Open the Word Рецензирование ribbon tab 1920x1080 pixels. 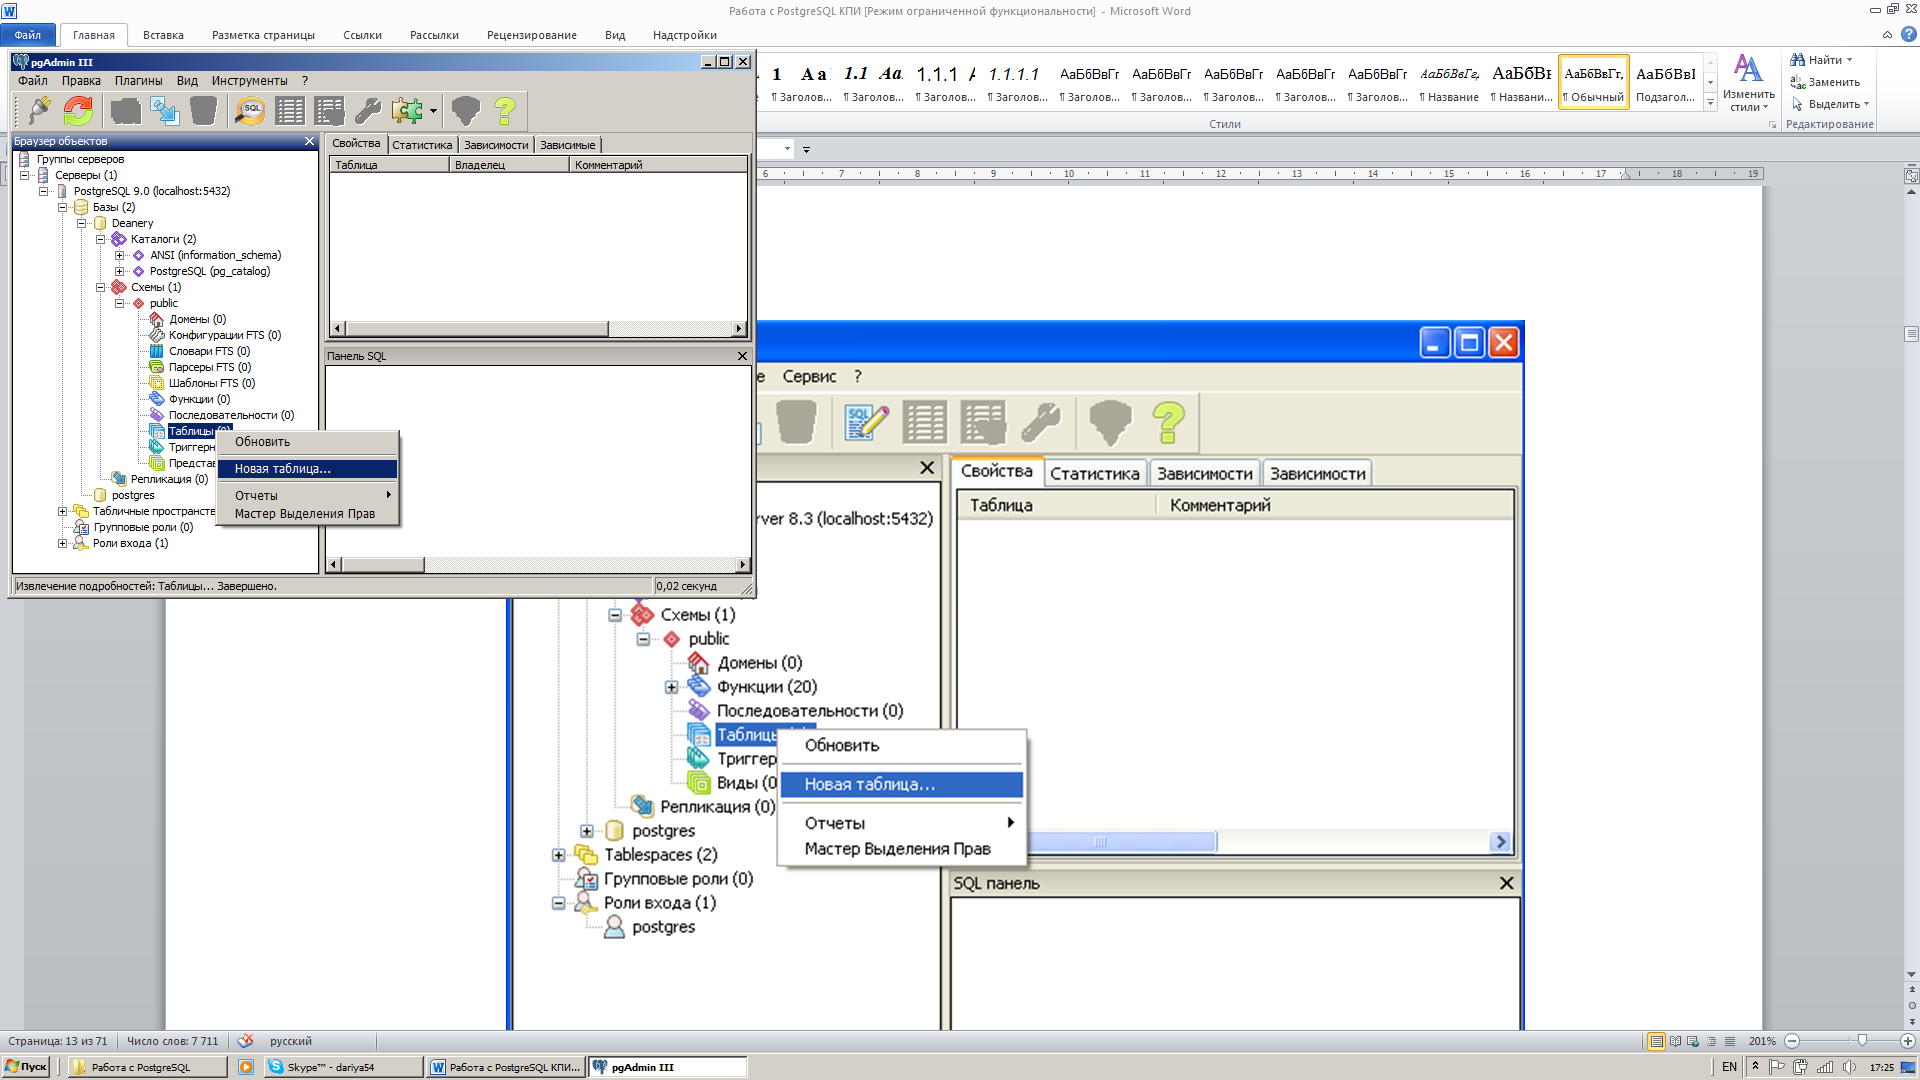(x=531, y=35)
